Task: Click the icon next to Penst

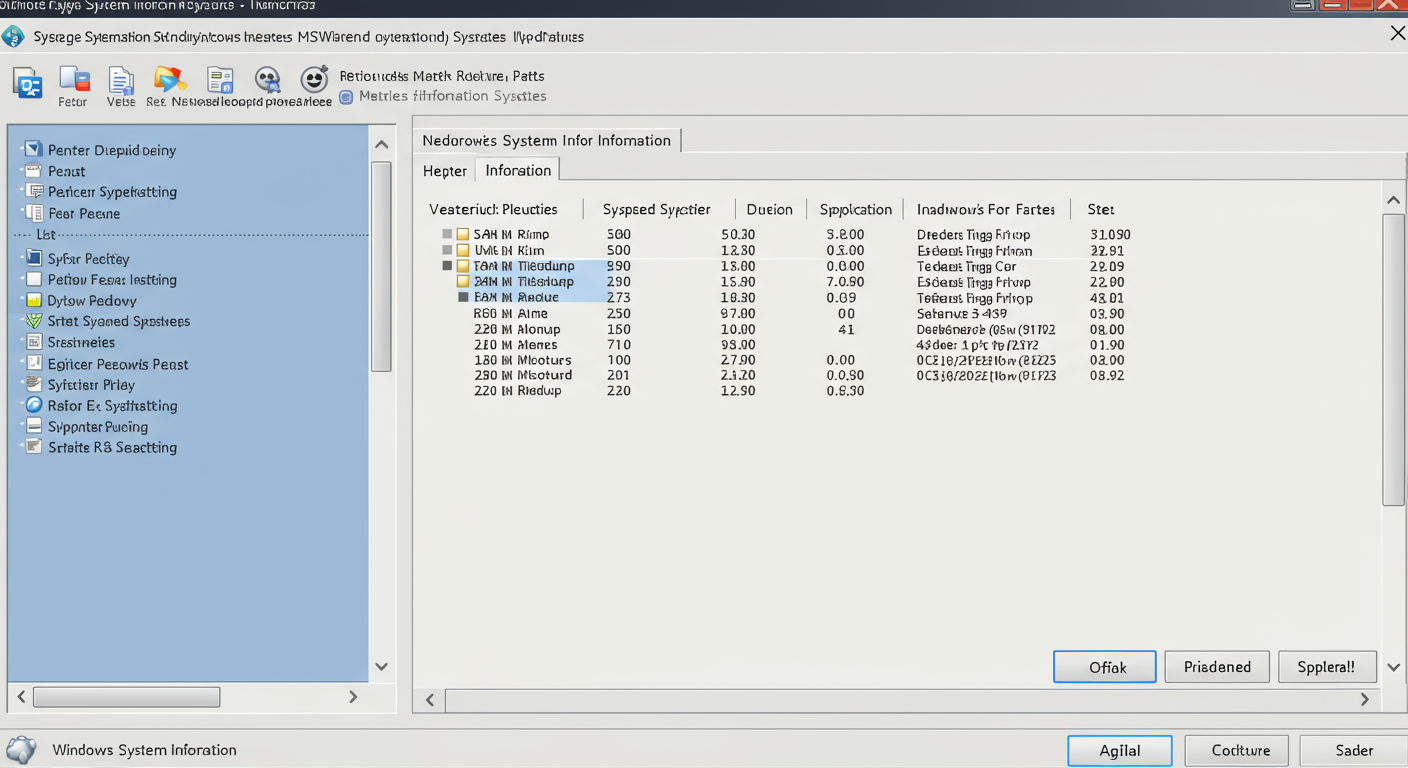Action: [x=33, y=171]
